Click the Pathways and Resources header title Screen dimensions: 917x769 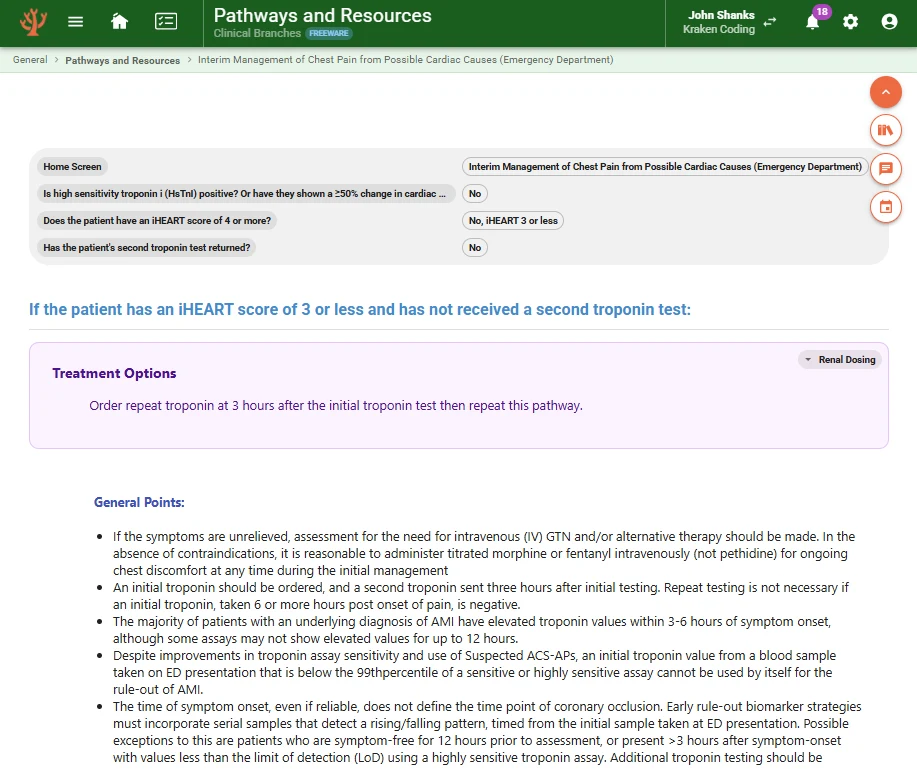coord(323,15)
